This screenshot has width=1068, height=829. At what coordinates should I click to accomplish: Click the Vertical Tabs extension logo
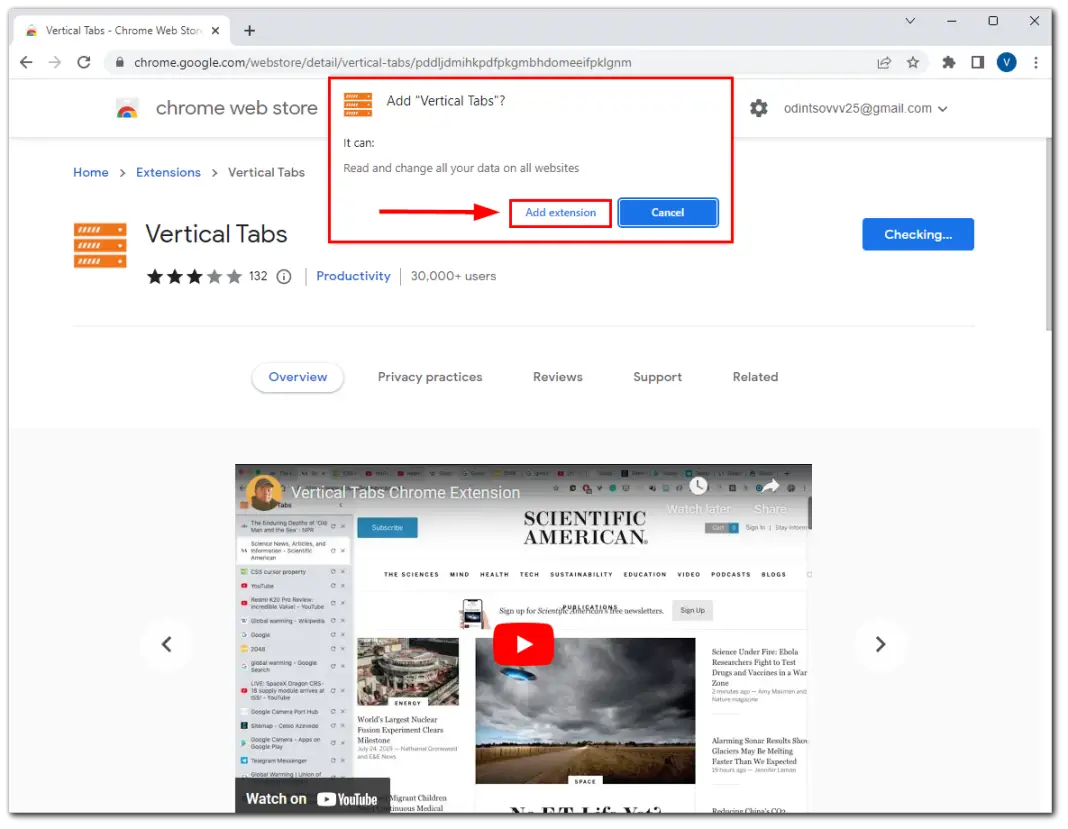point(99,244)
